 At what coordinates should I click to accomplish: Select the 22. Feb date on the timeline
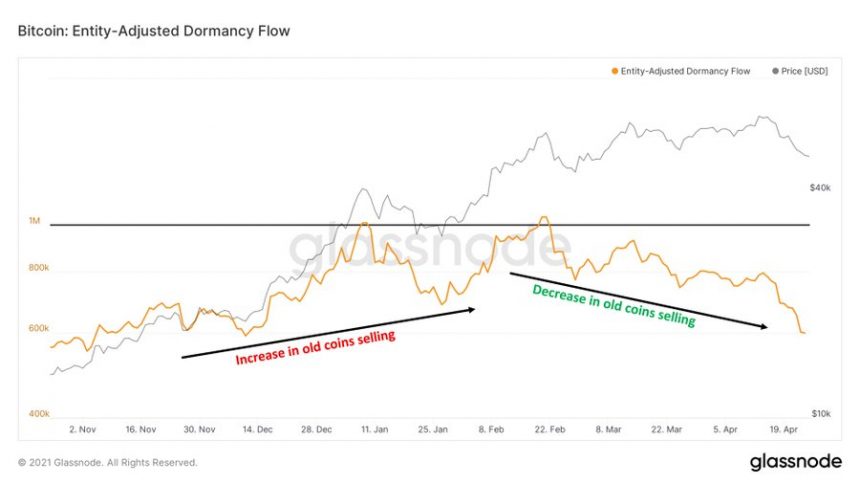[551, 429]
